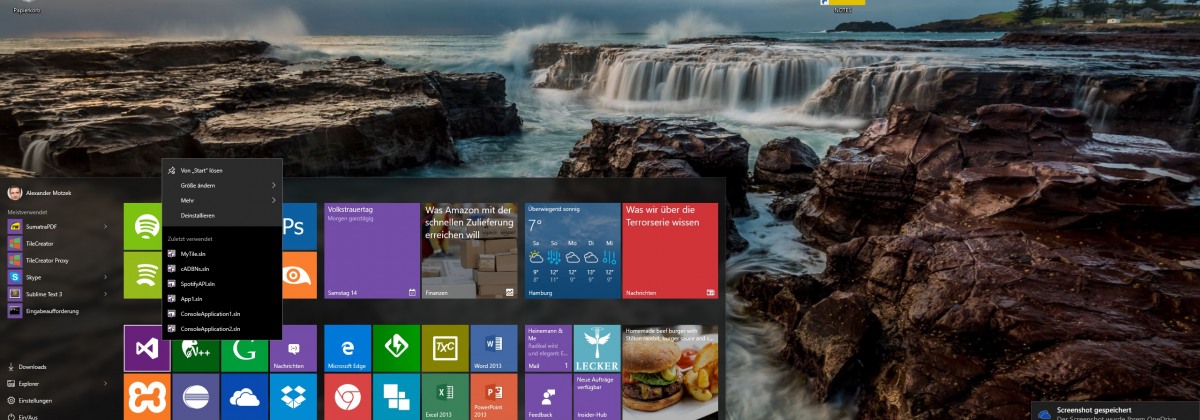The image size is (1200, 420).
Task: Open the olive TXC tile
Action: click(446, 348)
